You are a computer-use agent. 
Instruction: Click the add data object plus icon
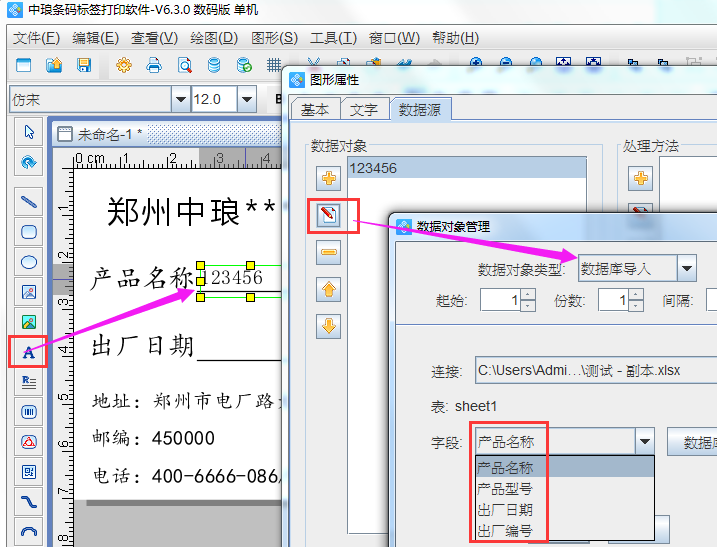pyautogui.click(x=330, y=179)
